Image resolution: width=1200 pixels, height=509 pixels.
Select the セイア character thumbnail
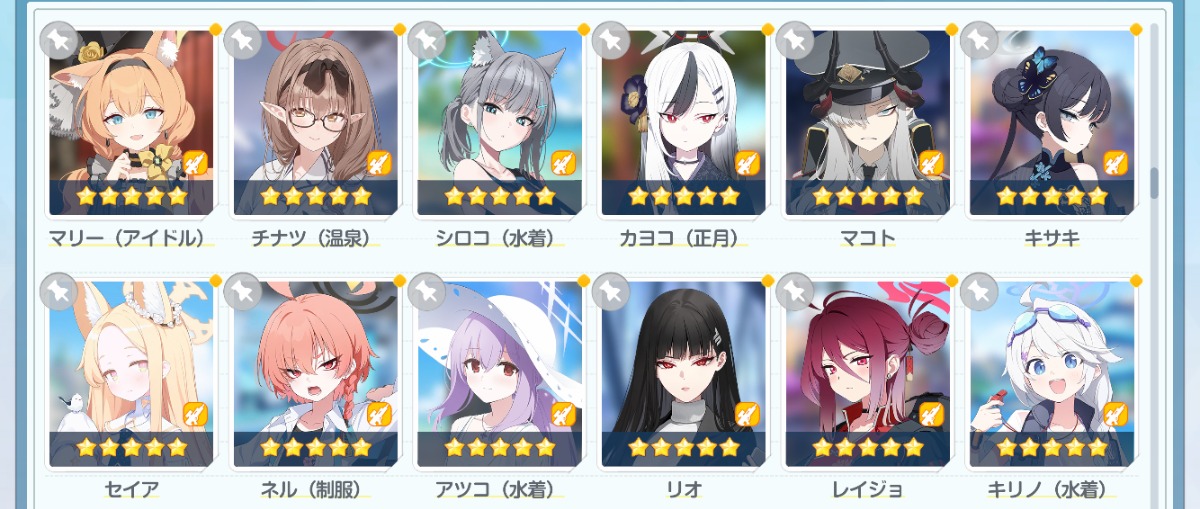(x=130, y=373)
